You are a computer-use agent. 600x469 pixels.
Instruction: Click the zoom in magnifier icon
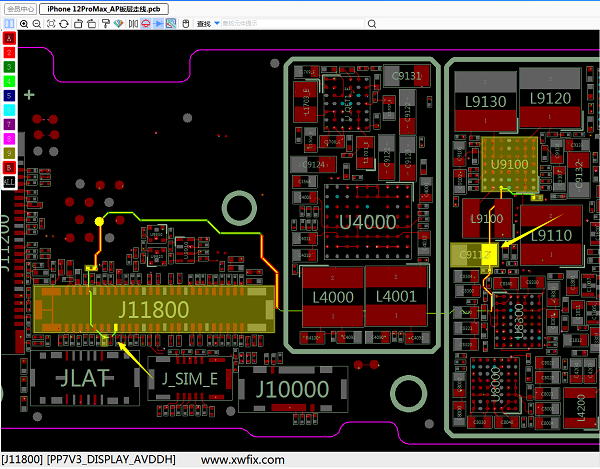coord(23,22)
